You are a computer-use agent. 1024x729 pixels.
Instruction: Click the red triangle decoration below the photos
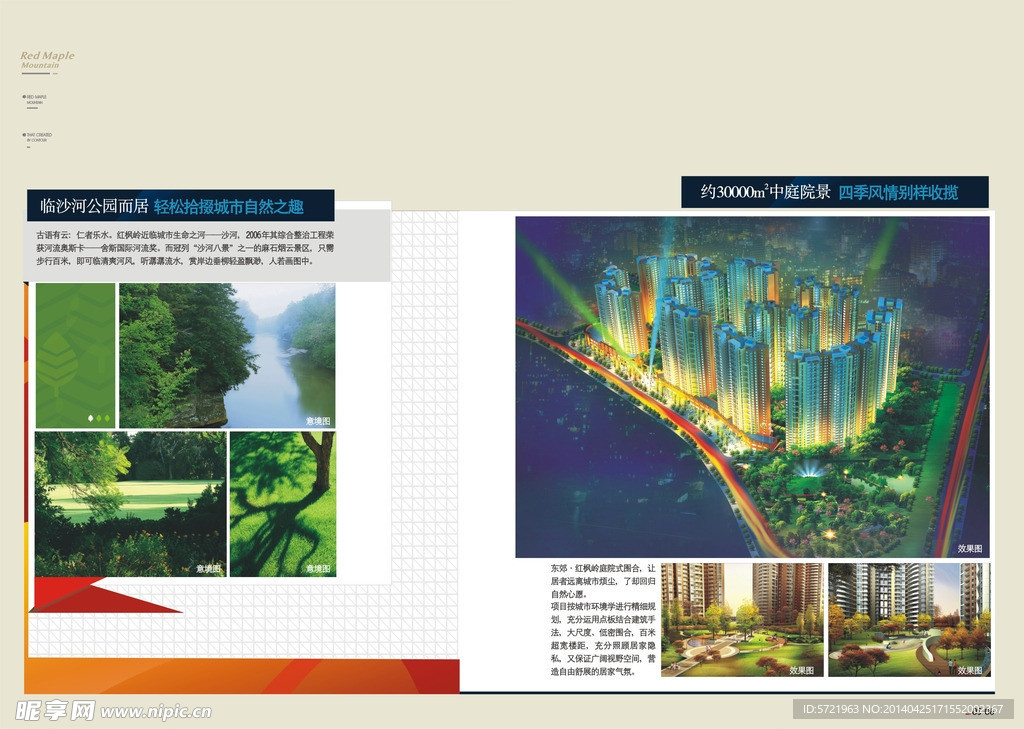(100, 596)
